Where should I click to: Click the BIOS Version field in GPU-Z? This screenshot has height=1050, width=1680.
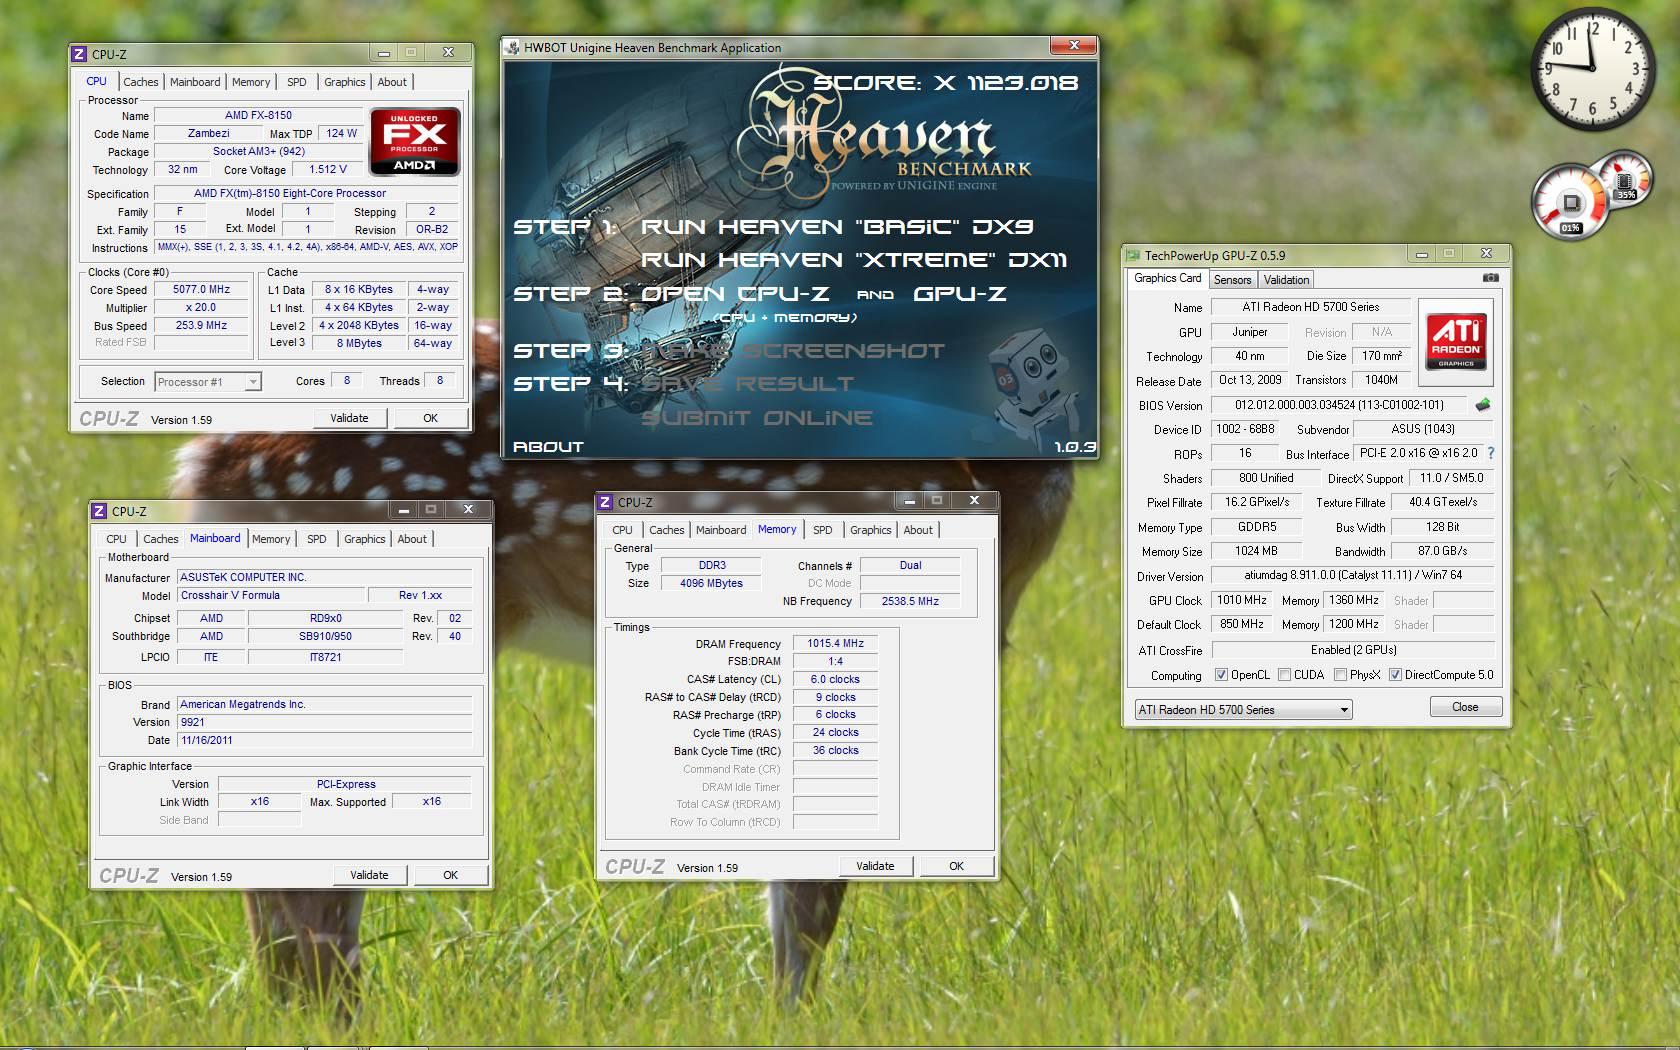pos(1339,405)
